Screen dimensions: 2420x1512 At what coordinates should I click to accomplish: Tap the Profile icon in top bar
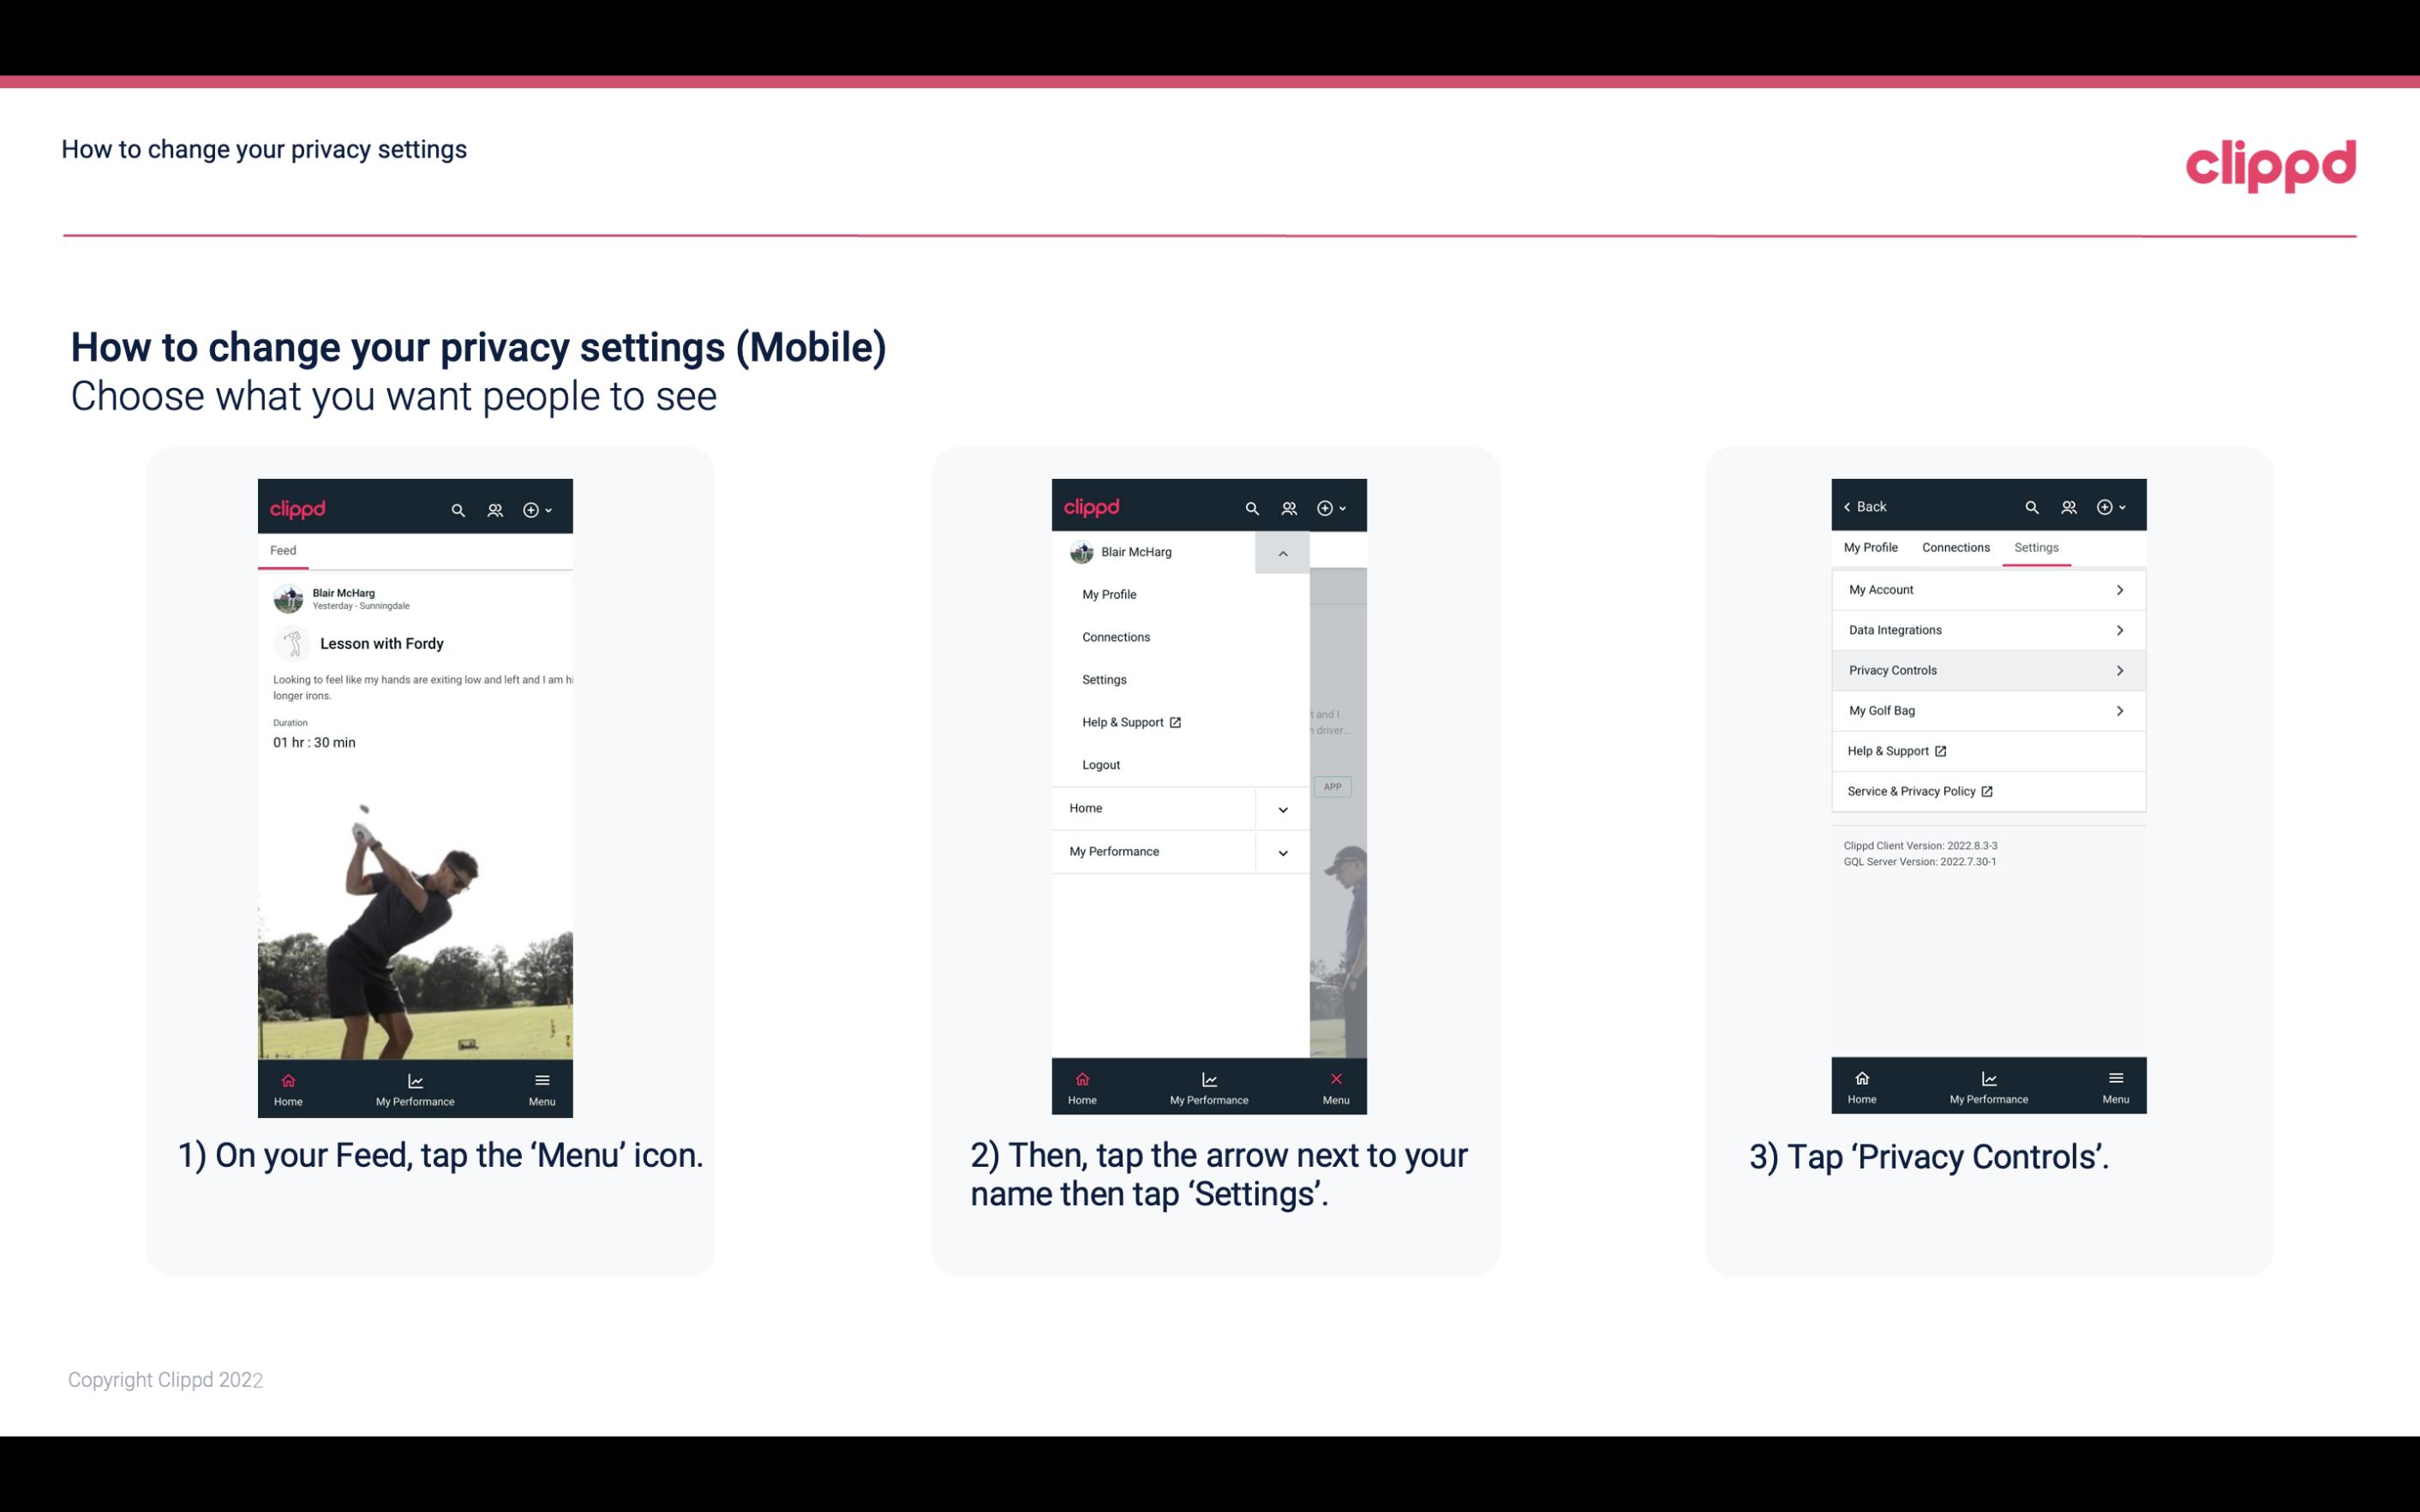(x=496, y=507)
